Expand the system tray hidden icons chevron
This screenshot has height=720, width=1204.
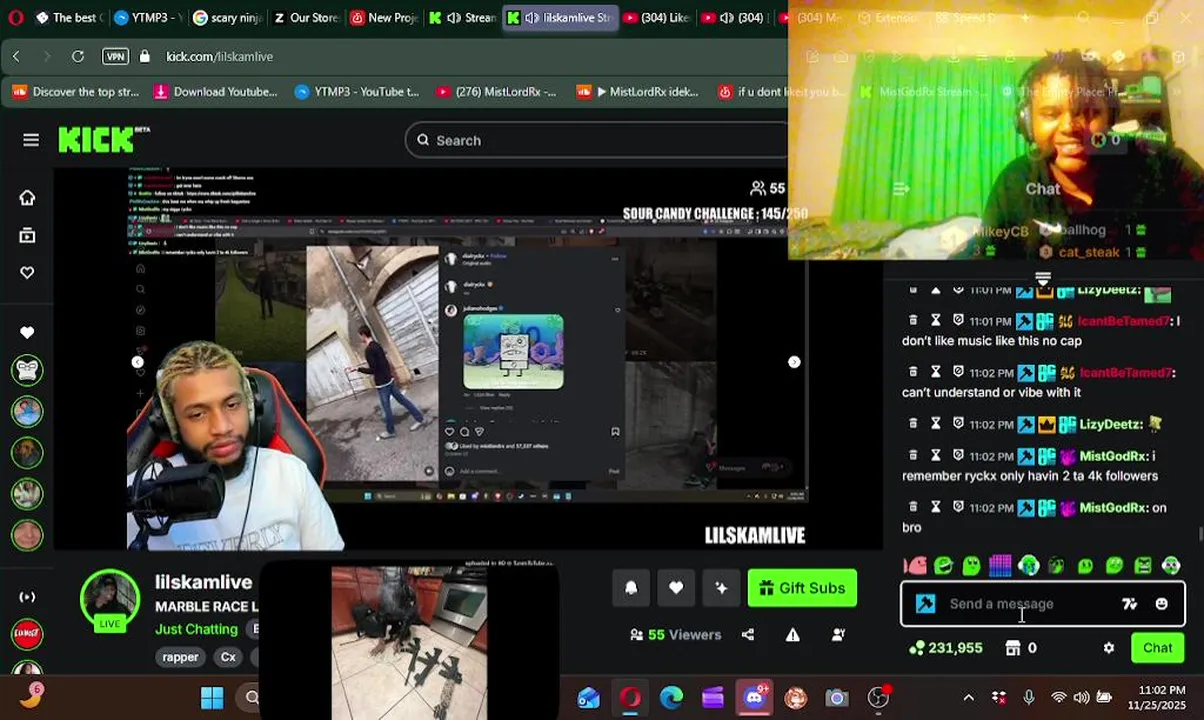pyautogui.click(x=968, y=698)
